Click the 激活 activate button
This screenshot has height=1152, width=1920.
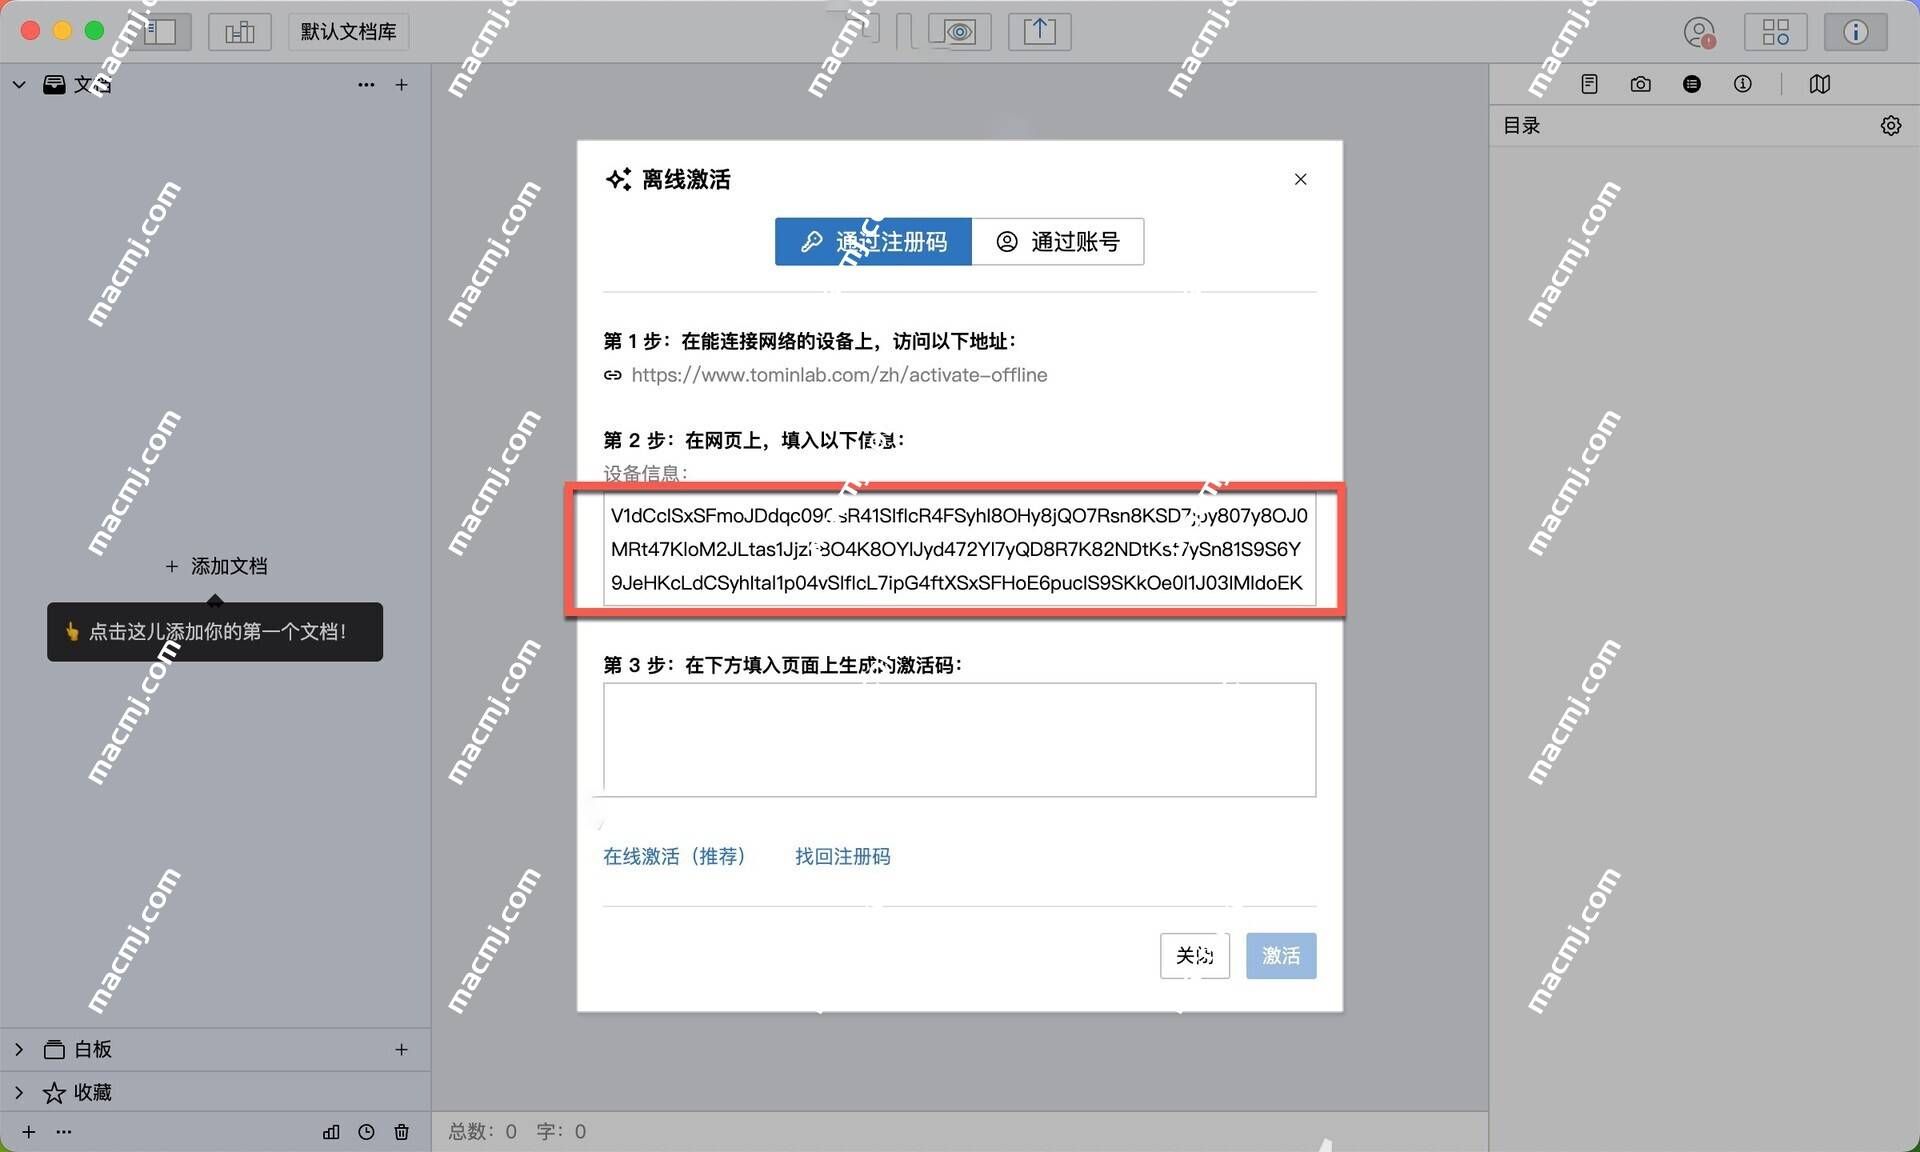coord(1281,956)
